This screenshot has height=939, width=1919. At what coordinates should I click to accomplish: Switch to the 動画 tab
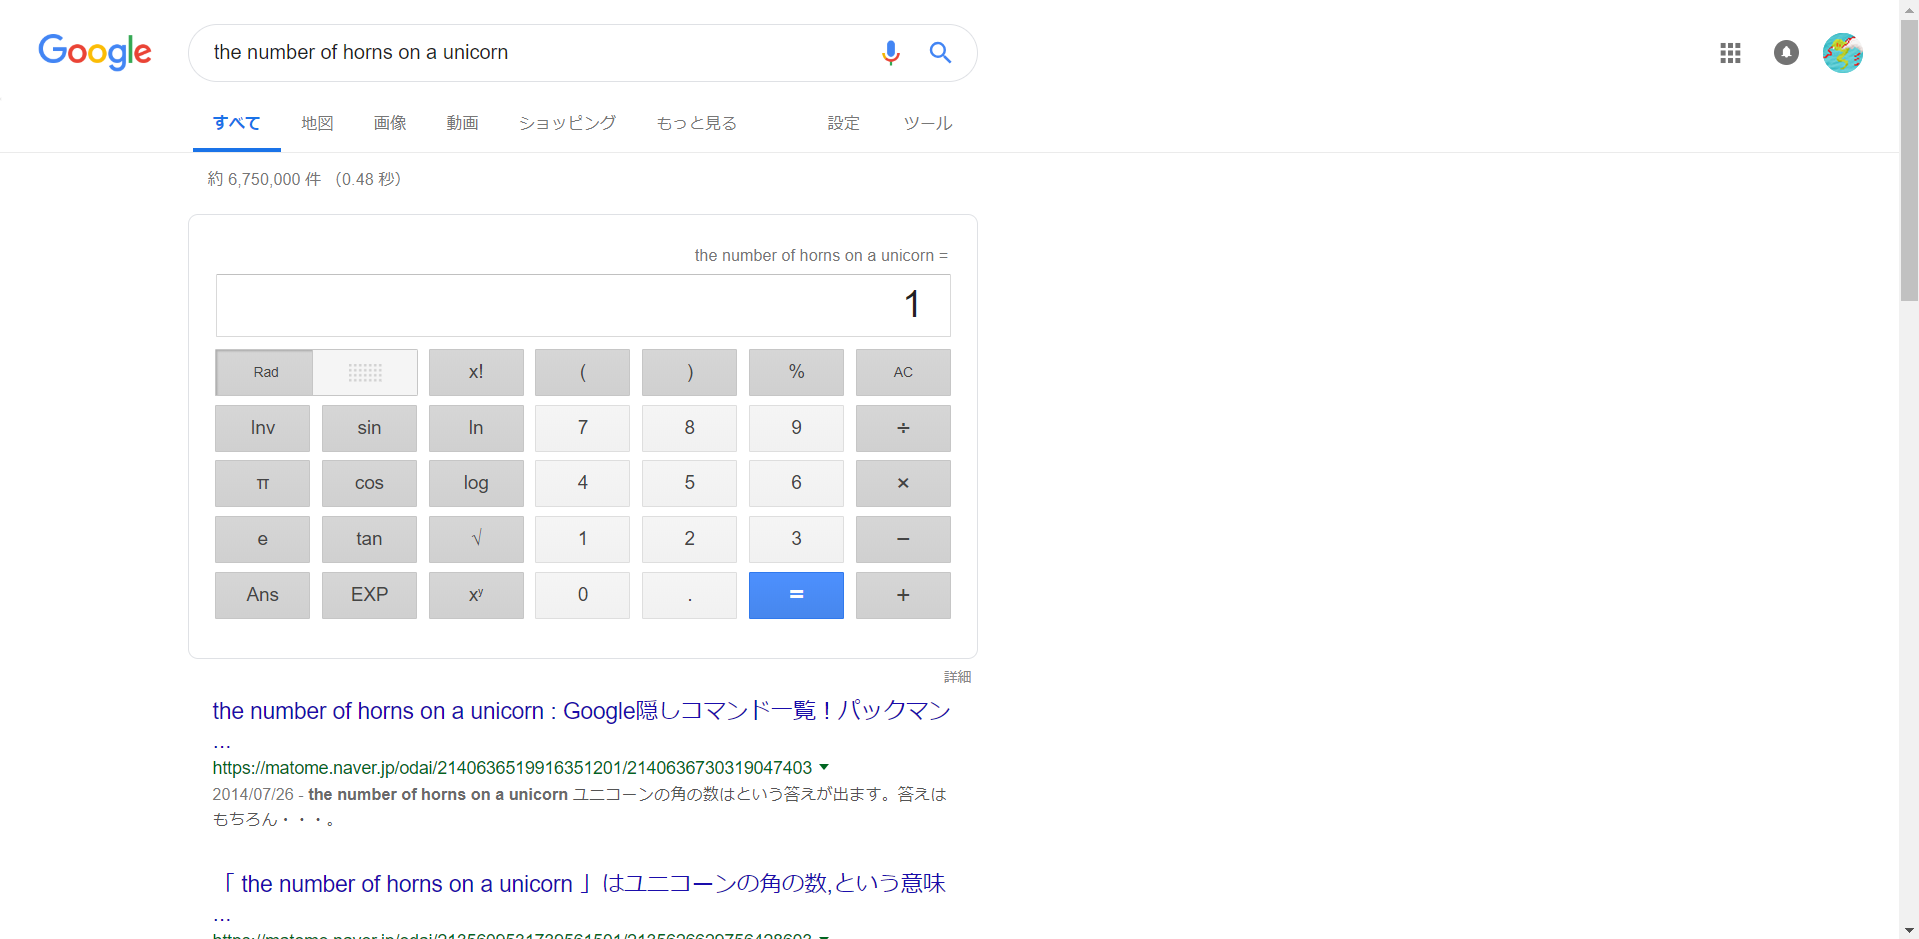462,123
